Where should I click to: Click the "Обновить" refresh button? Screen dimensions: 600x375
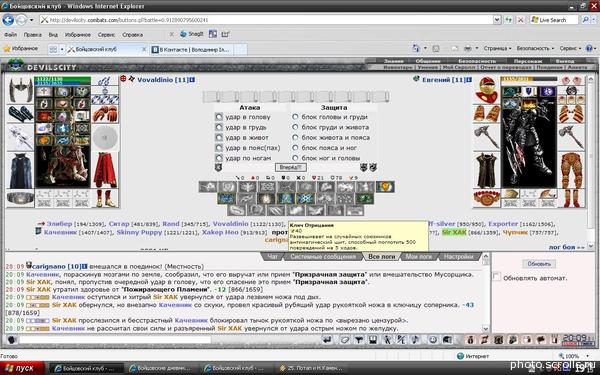(x=539, y=264)
